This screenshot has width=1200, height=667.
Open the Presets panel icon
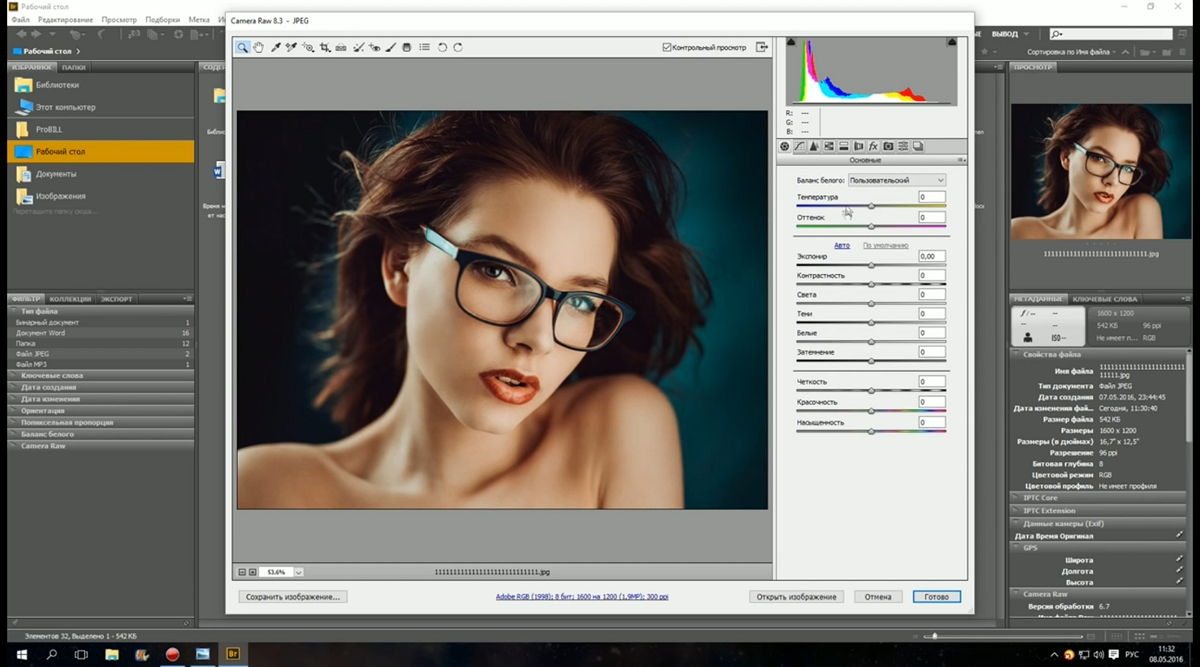click(903, 146)
